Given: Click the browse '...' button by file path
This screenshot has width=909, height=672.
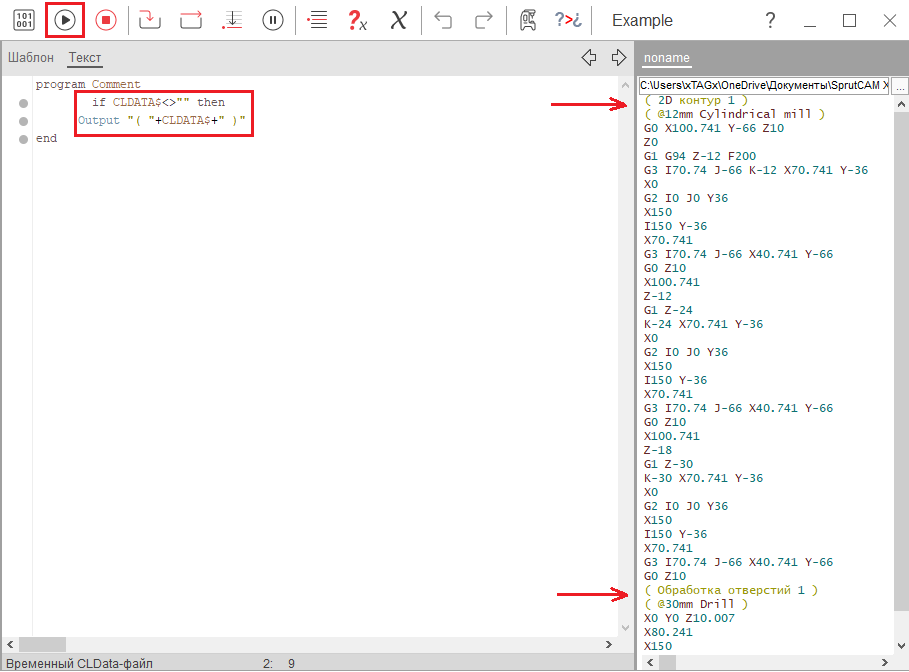Looking at the screenshot, I should (899, 86).
